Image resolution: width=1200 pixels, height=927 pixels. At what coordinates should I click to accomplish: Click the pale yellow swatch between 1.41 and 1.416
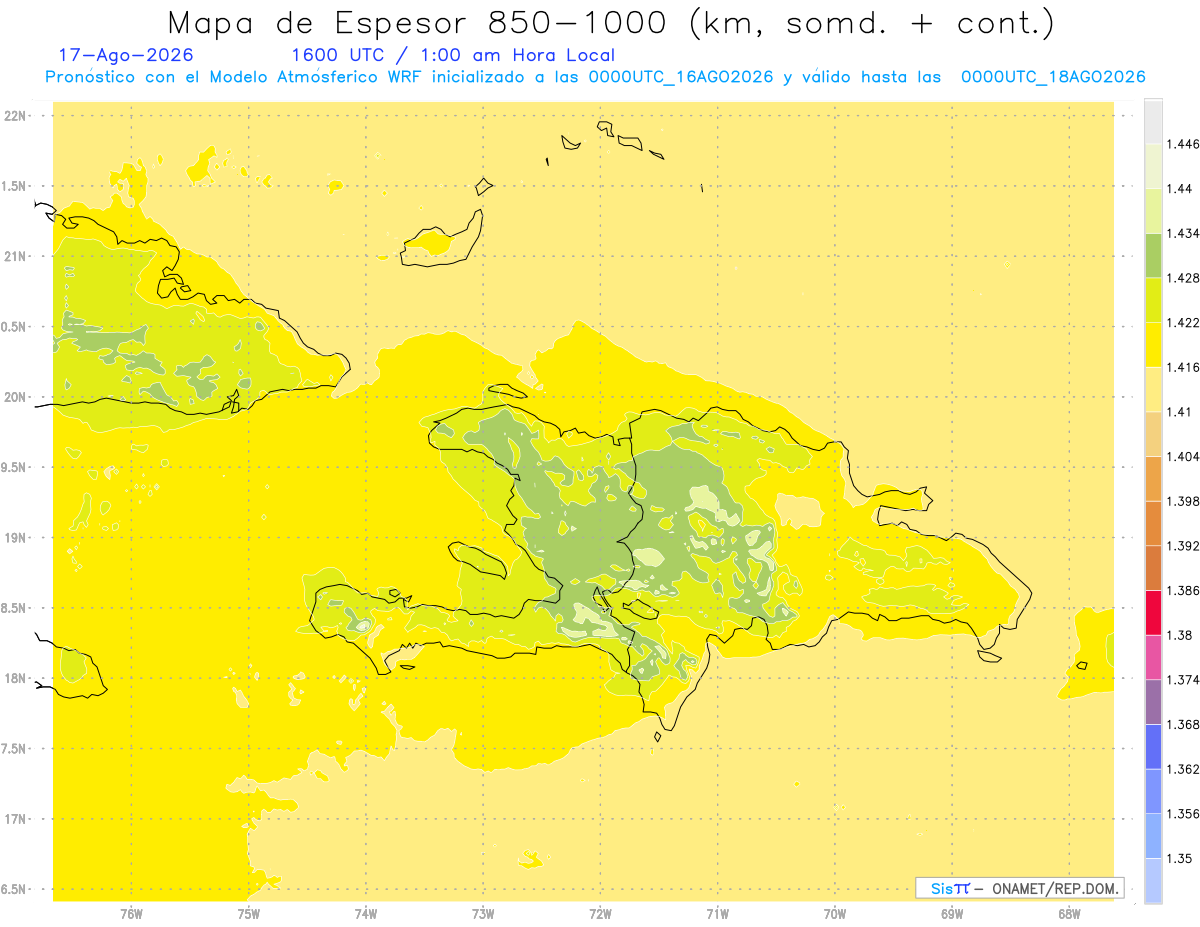pyautogui.click(x=1153, y=389)
